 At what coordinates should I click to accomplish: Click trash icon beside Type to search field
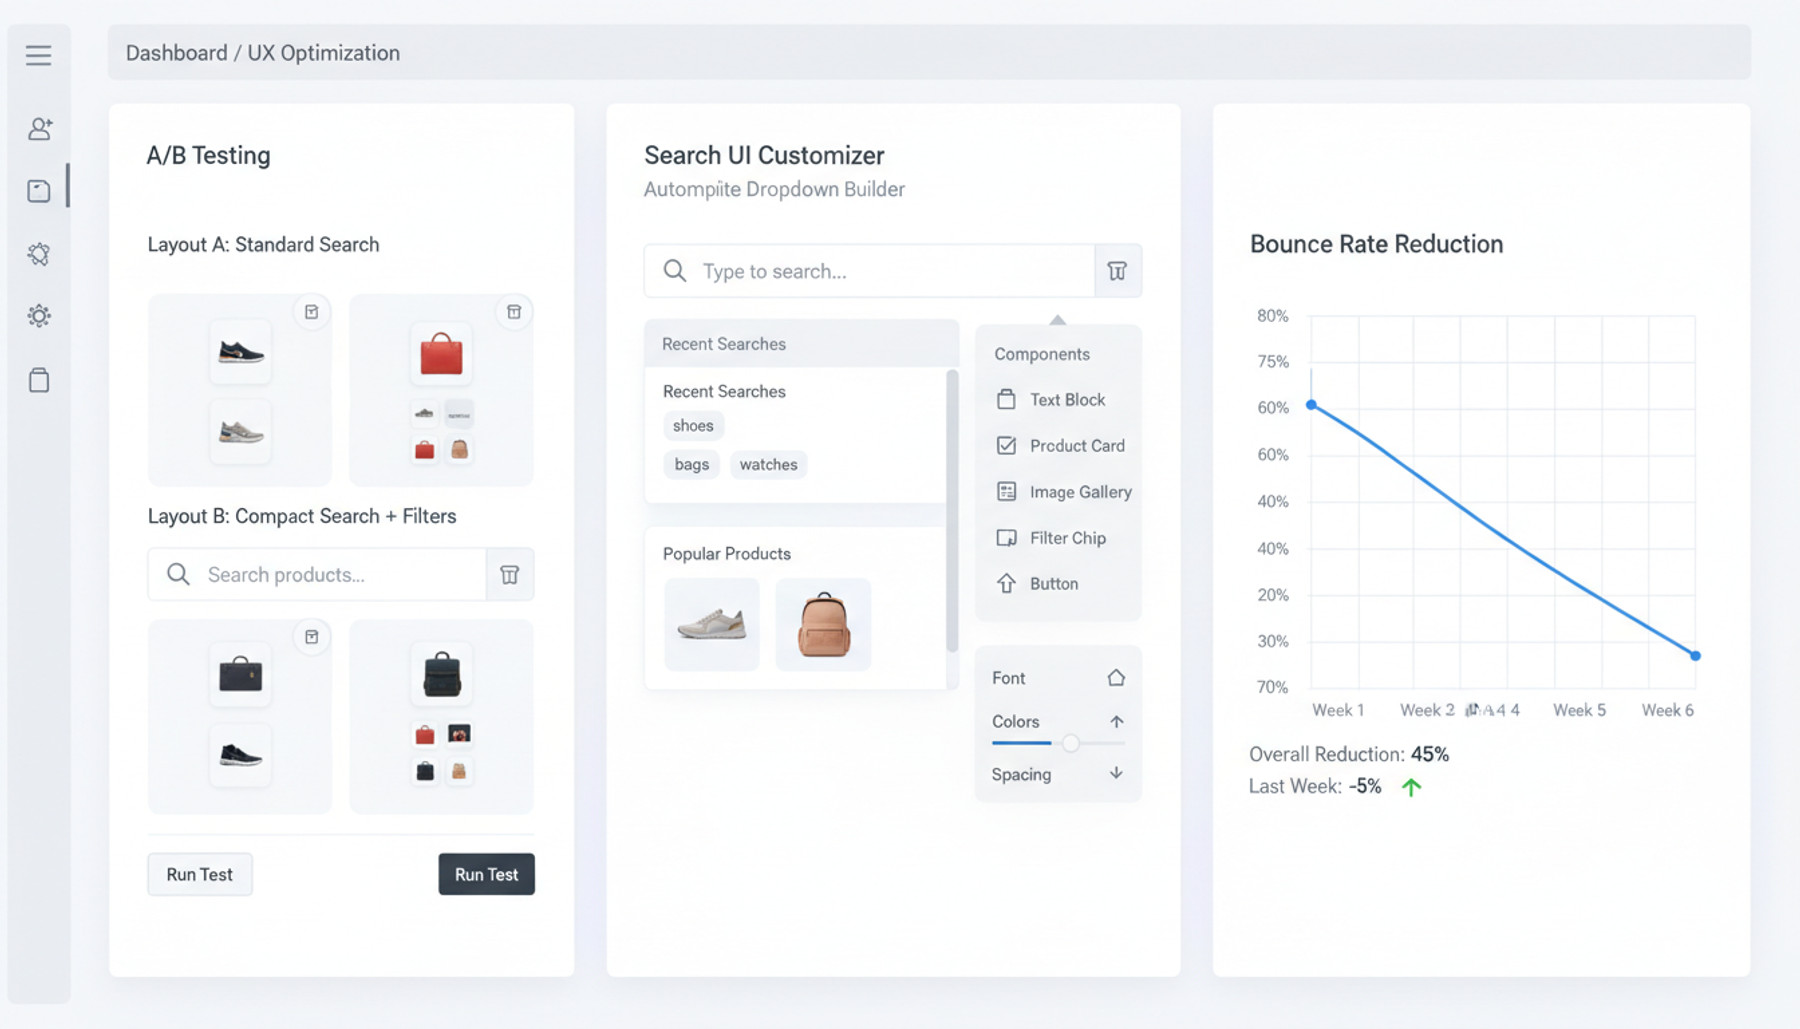1117,271
